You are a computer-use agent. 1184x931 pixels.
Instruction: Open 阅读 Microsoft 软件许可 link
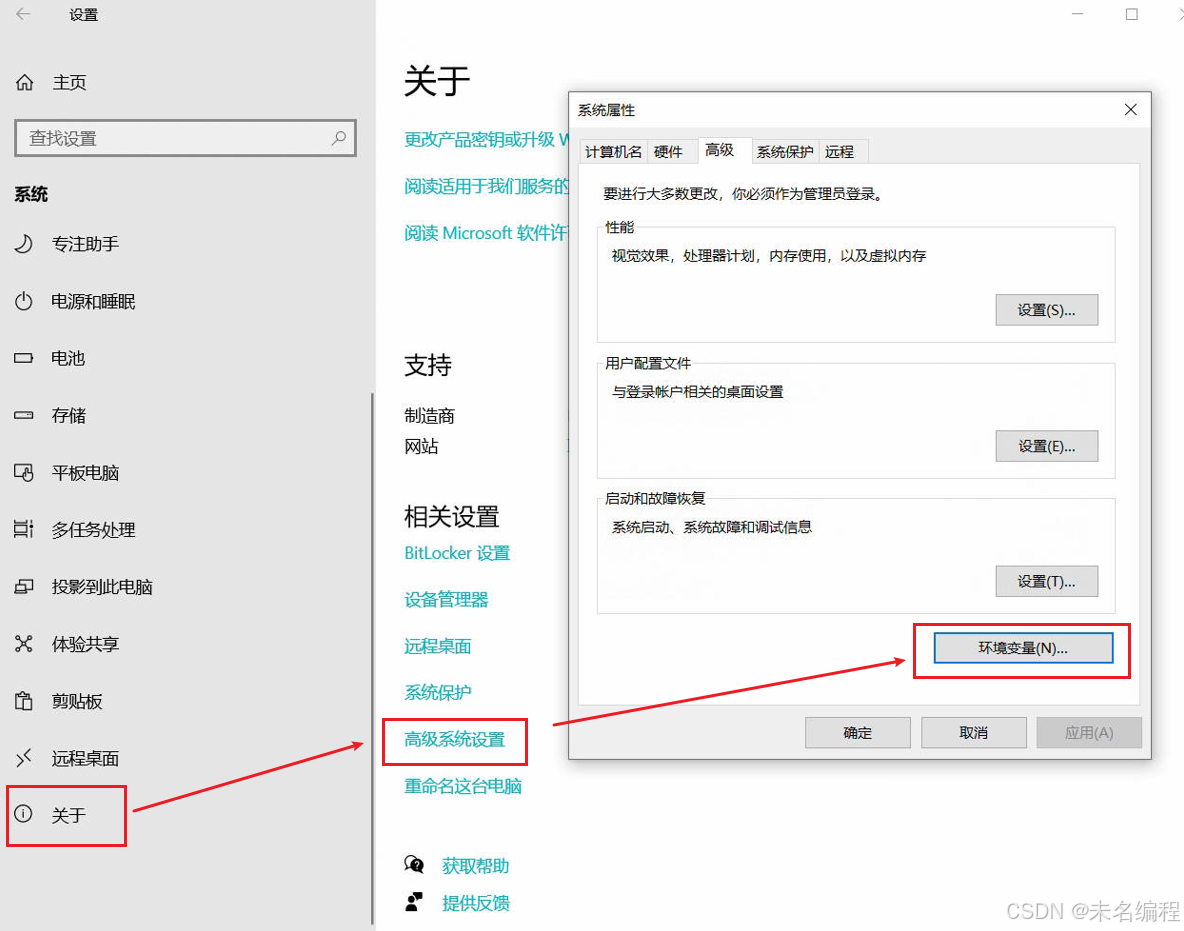tap(486, 233)
